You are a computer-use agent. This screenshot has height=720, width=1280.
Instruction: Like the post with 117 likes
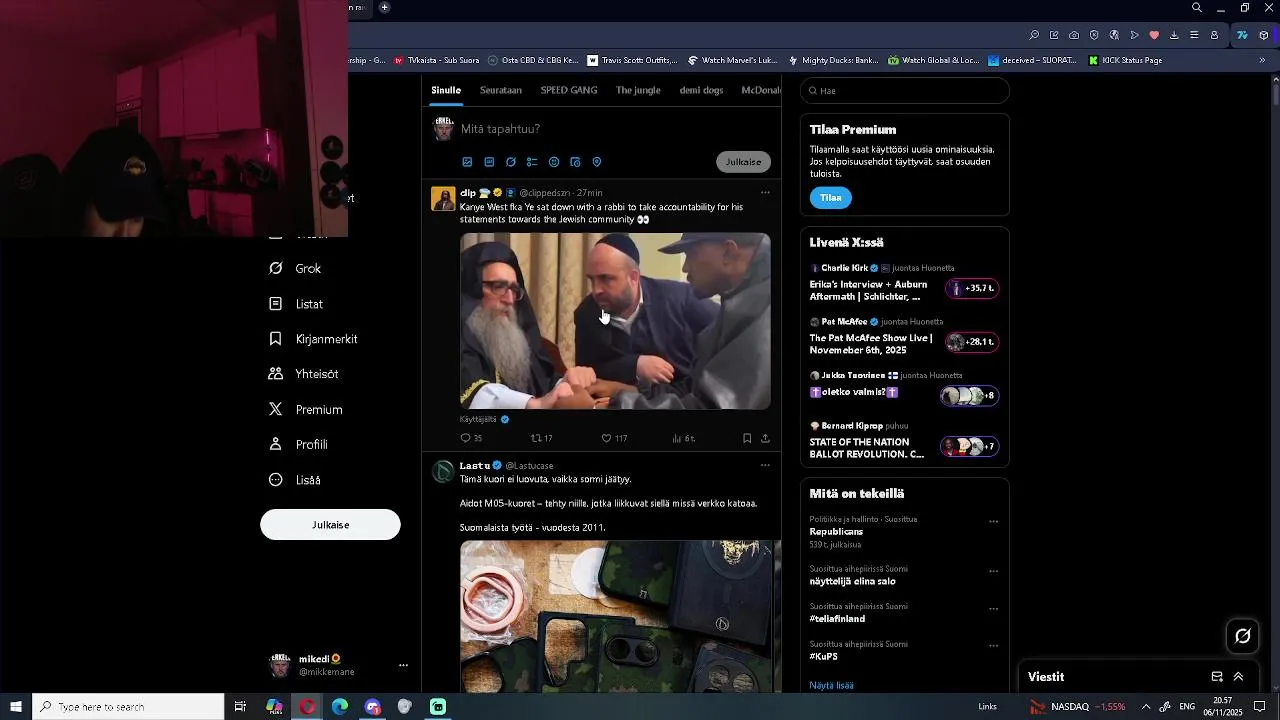pyautogui.click(x=614, y=438)
